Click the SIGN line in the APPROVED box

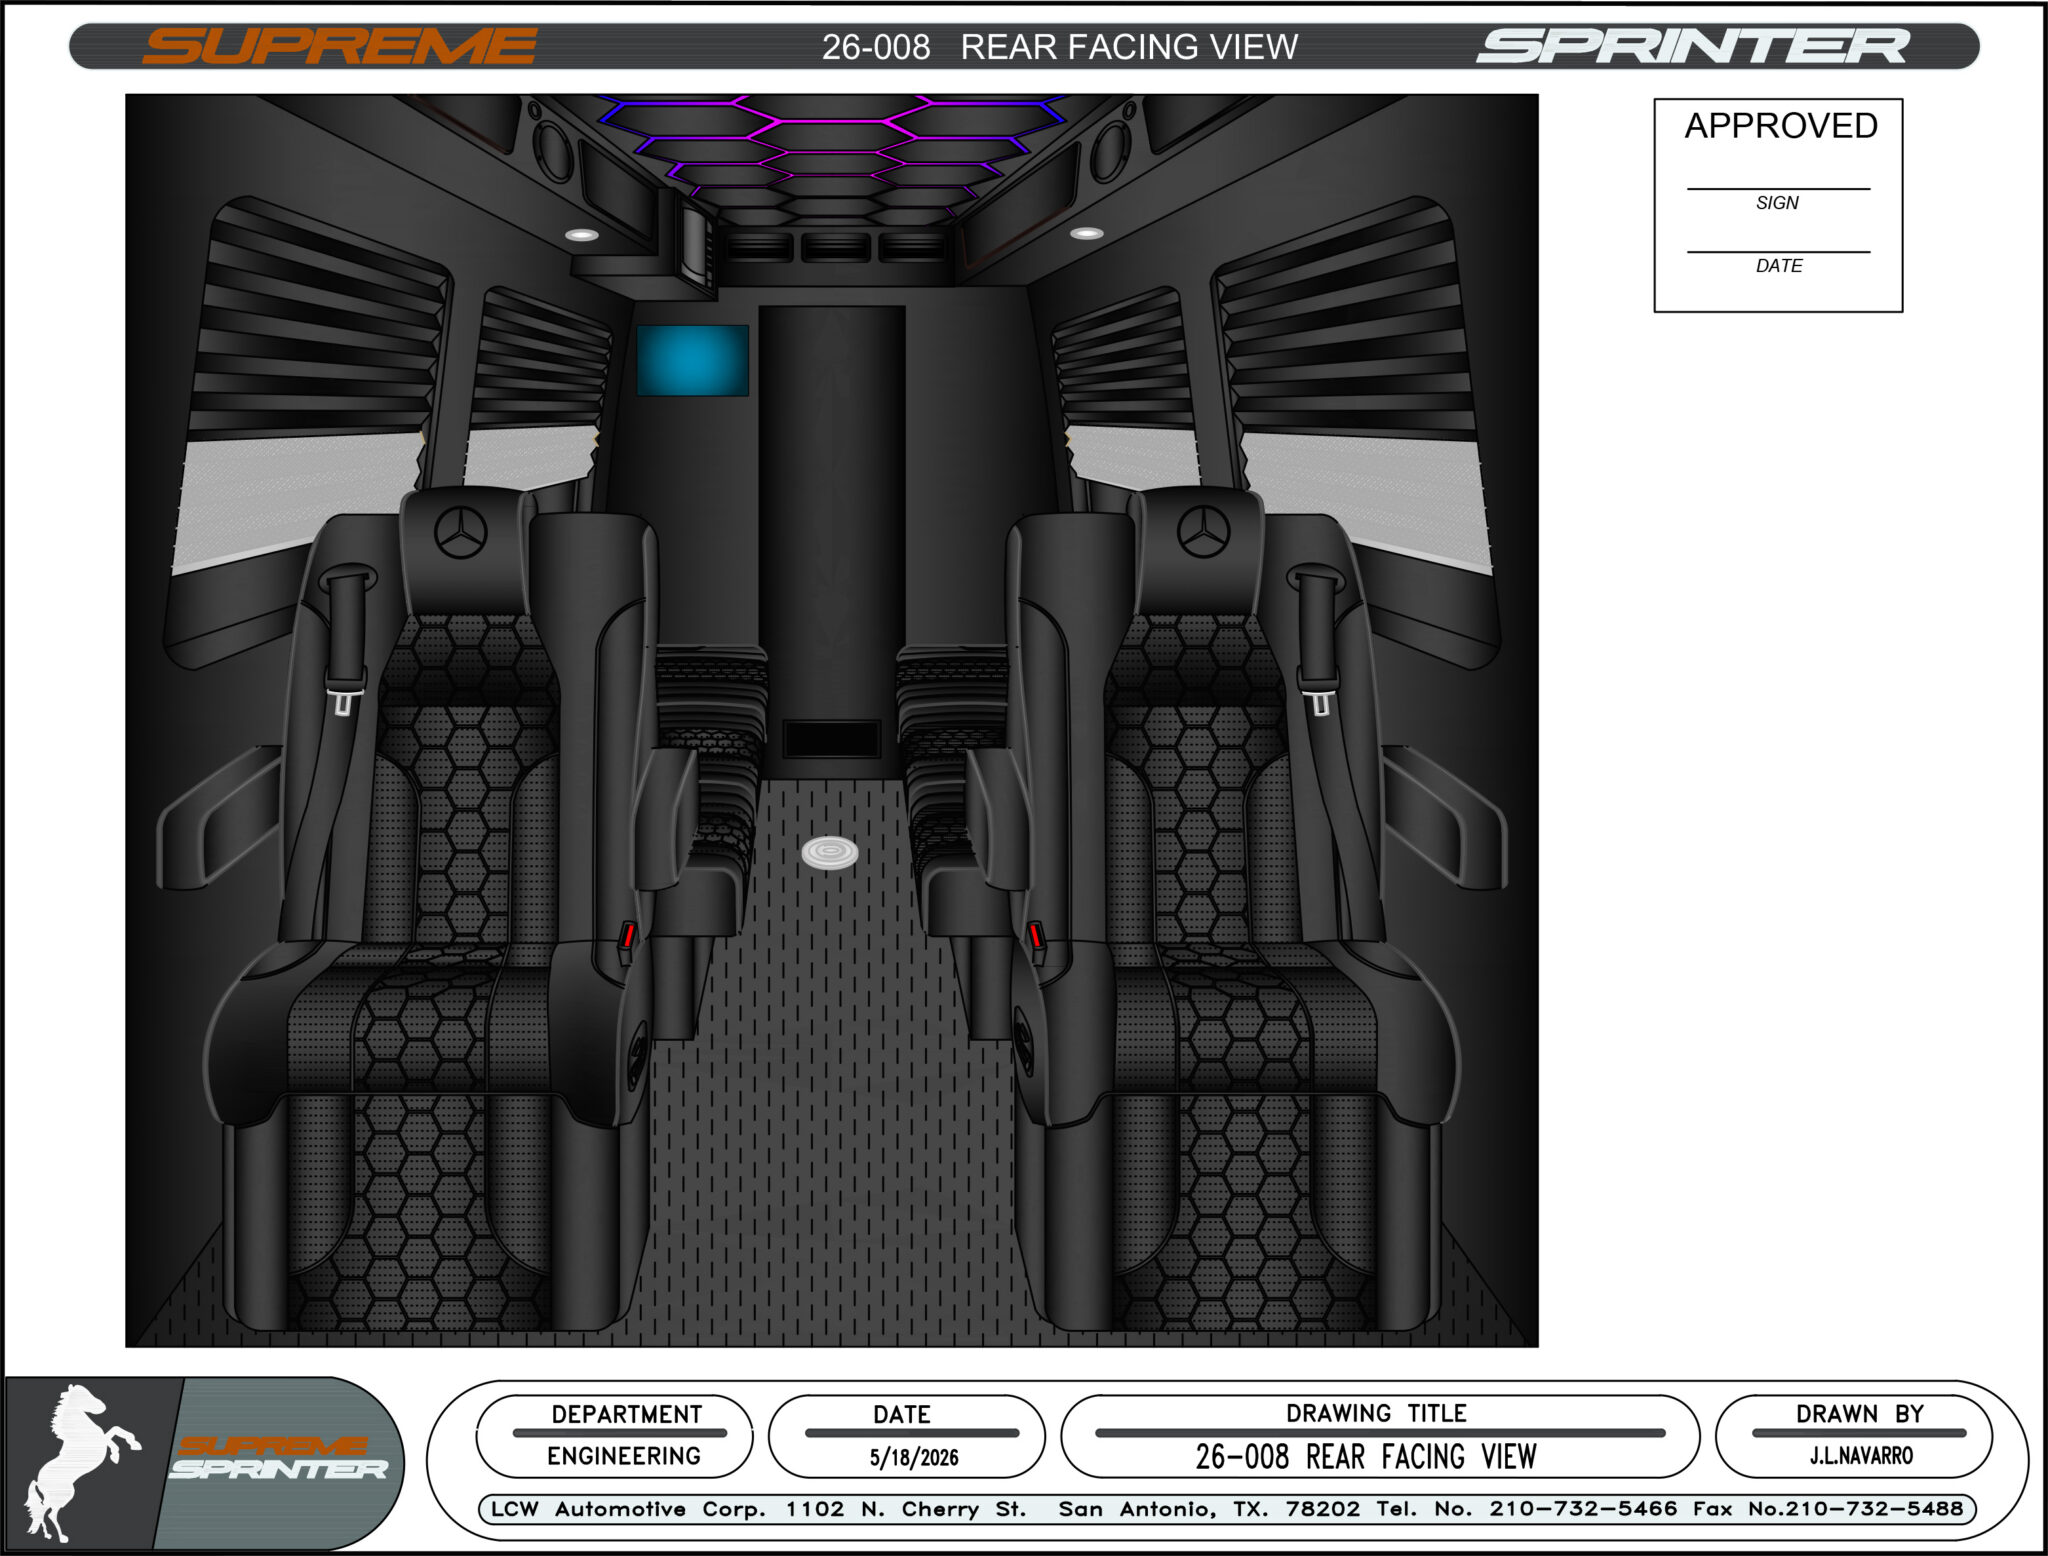pos(1778,190)
